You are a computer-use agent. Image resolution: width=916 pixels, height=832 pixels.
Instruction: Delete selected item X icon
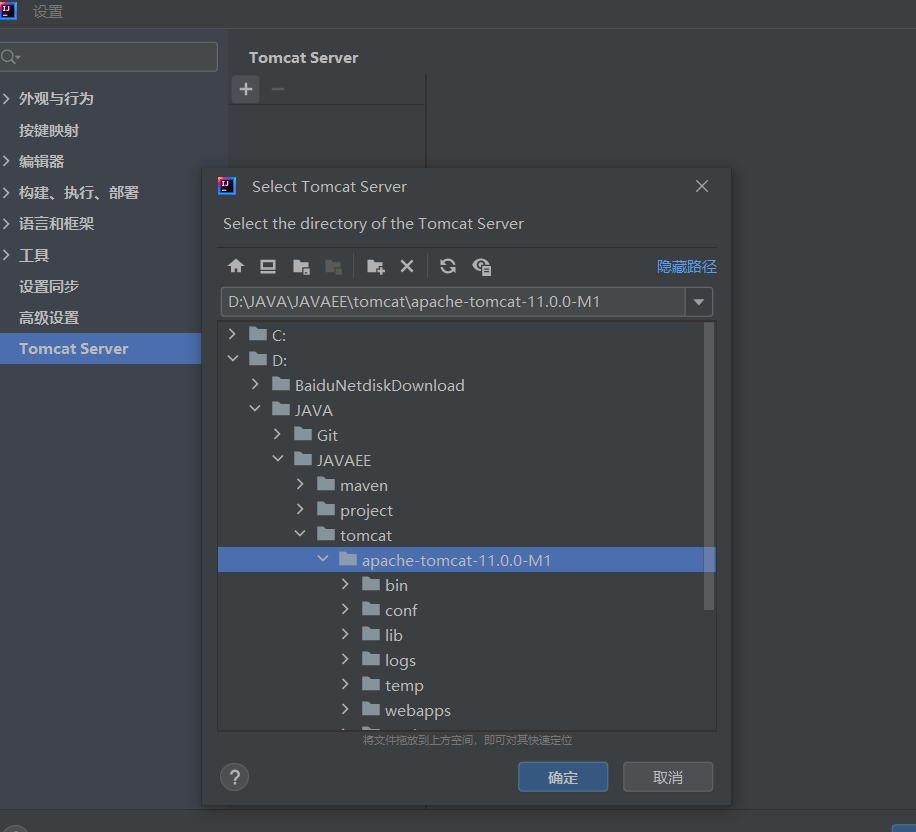pyautogui.click(x=407, y=266)
